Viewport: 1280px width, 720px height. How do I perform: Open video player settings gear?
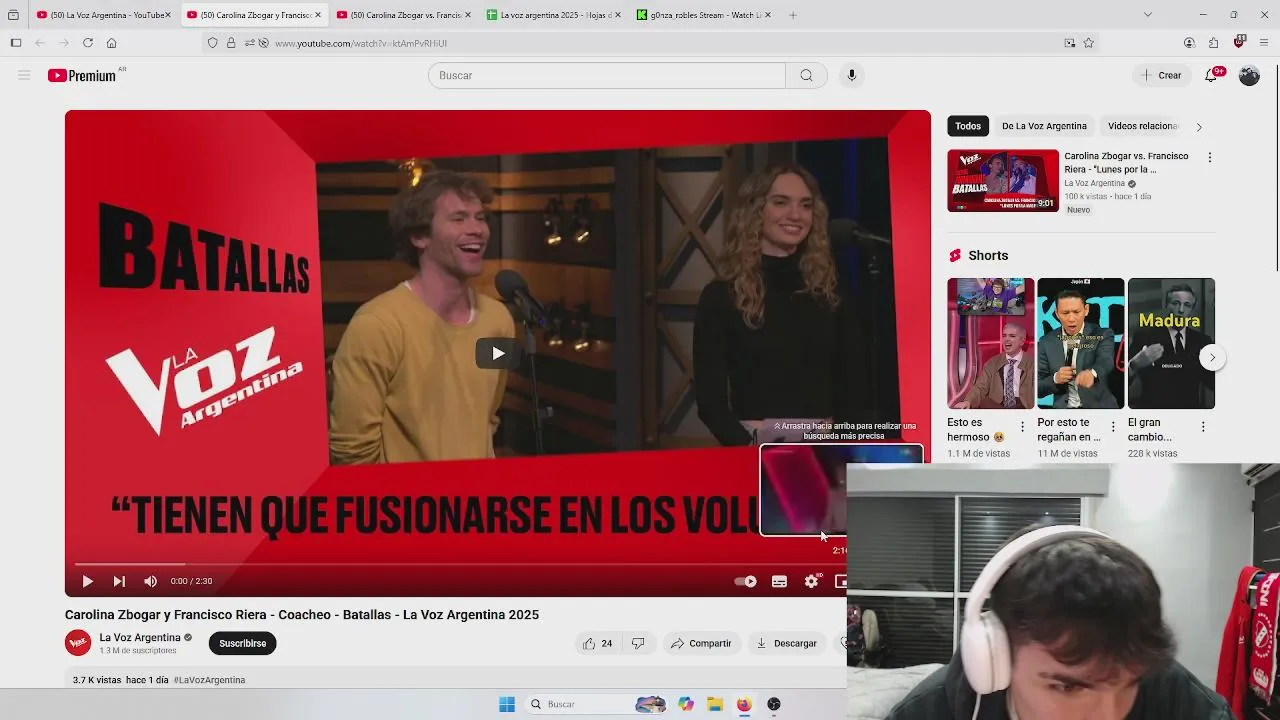point(812,581)
